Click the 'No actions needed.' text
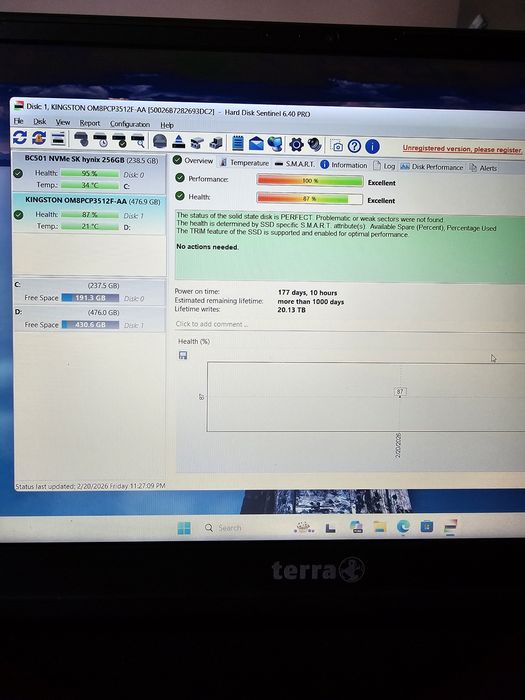Screen dimensions: 525x700 click(208, 247)
